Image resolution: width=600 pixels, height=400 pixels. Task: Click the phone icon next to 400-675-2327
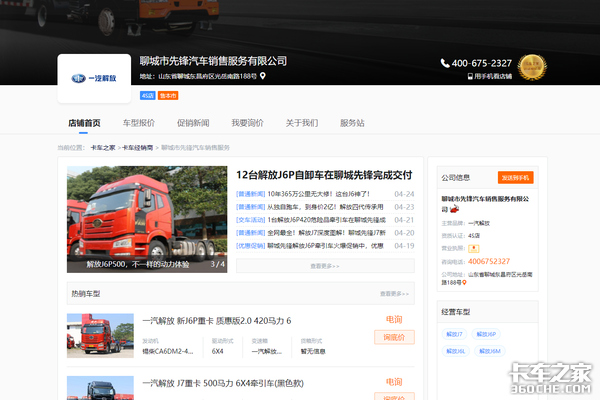tap(445, 63)
